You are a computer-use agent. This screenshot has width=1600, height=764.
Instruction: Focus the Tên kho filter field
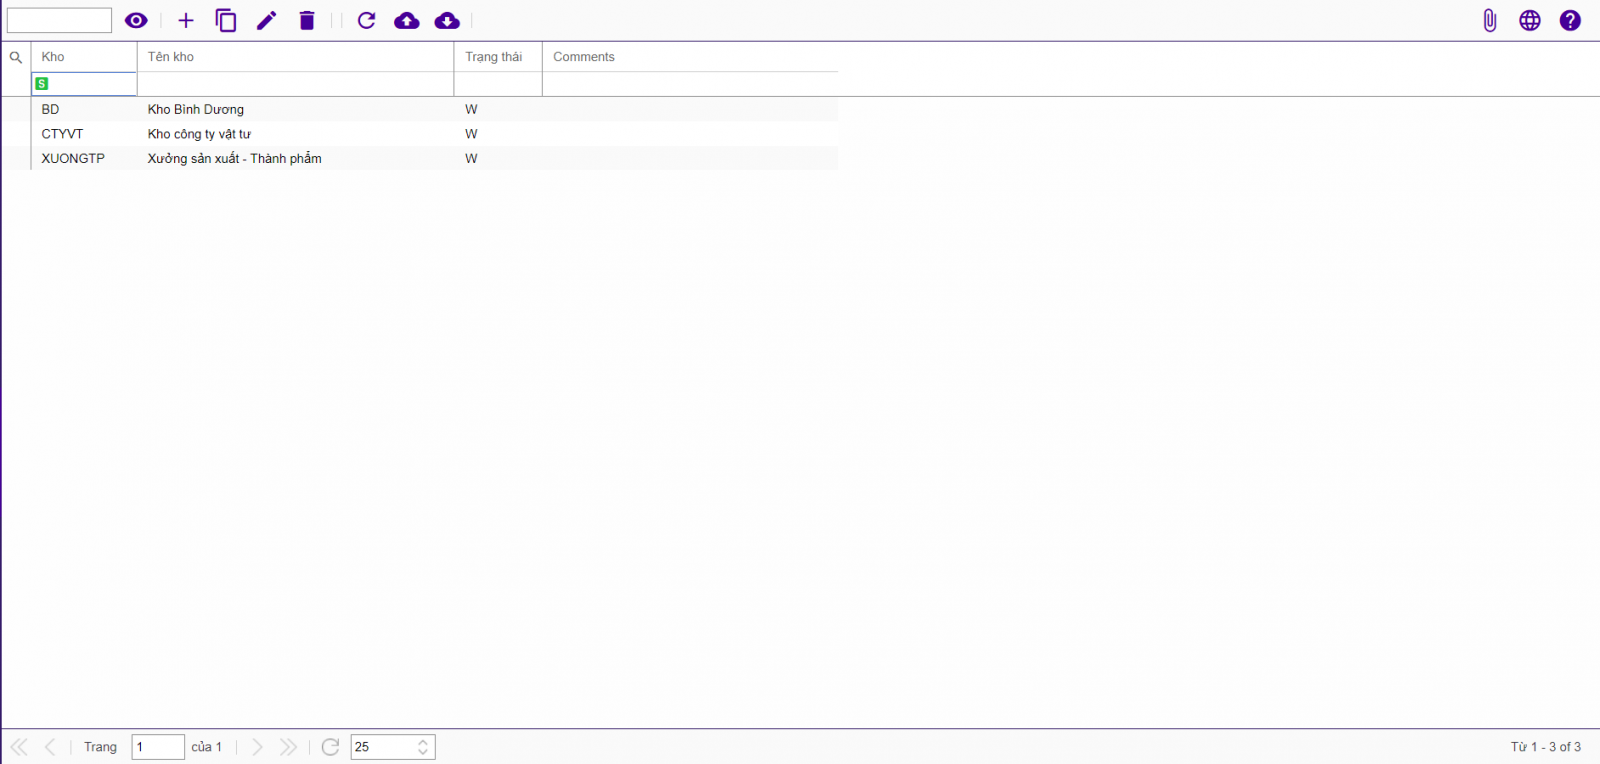click(x=295, y=84)
